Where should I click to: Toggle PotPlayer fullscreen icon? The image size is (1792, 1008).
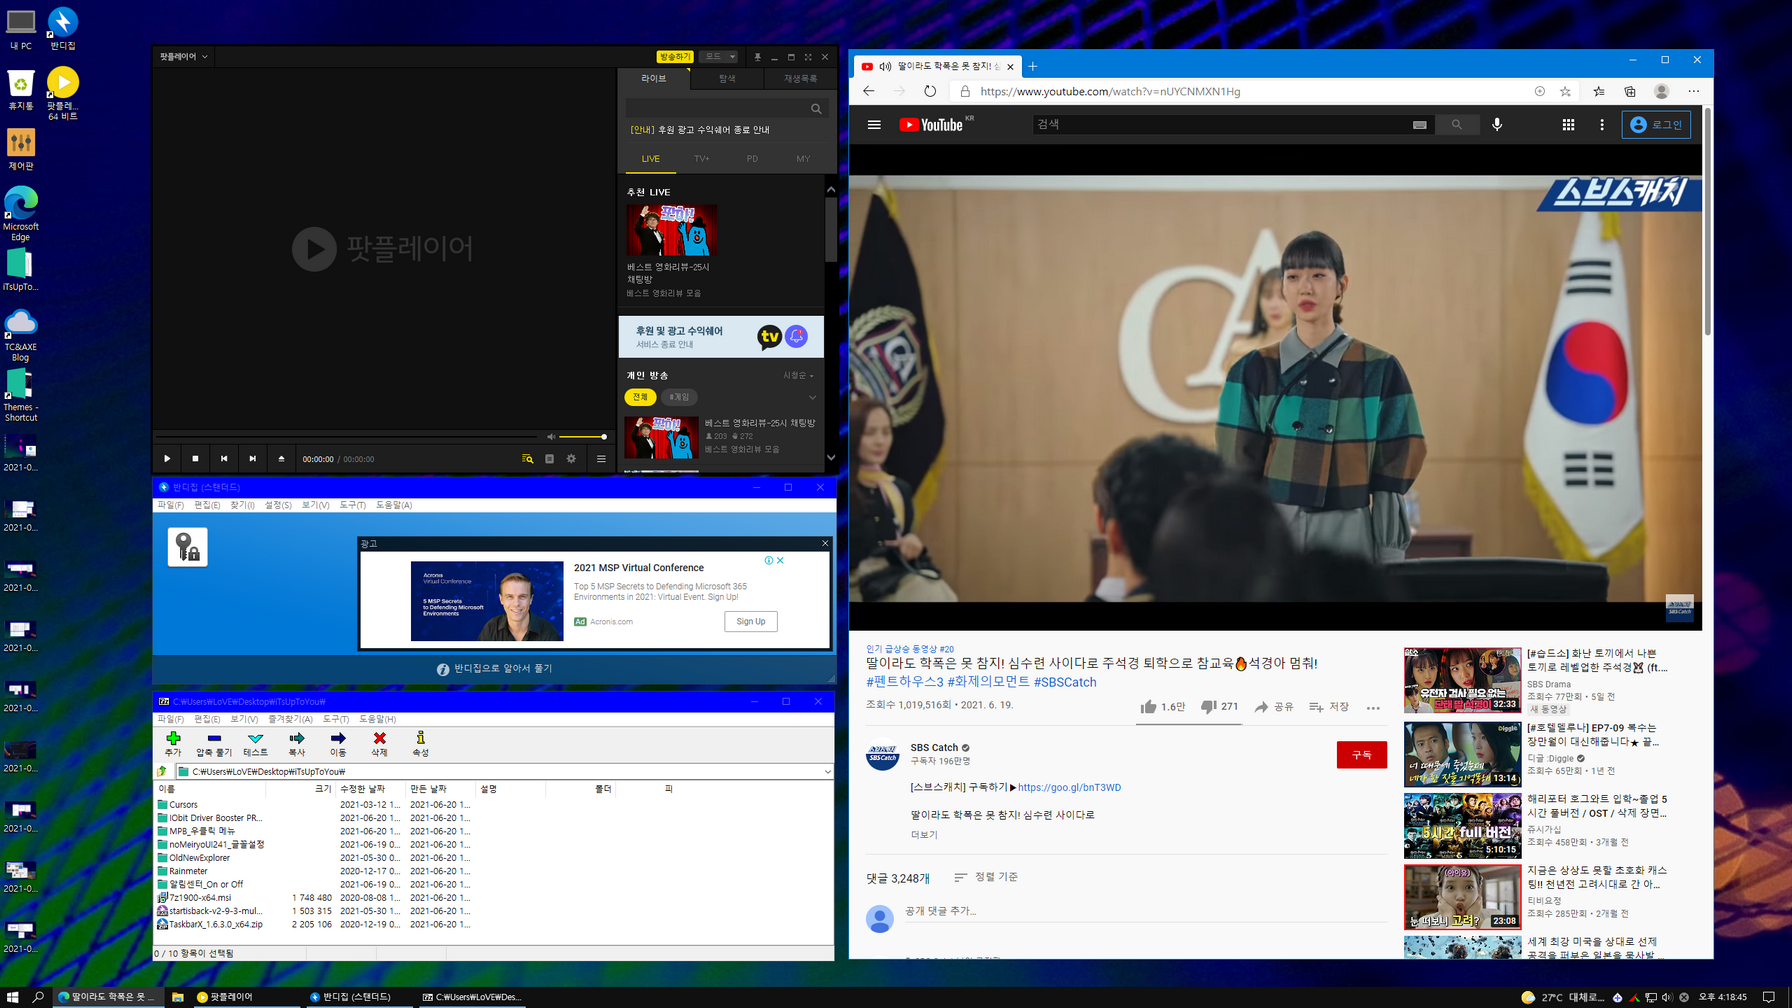(x=808, y=57)
